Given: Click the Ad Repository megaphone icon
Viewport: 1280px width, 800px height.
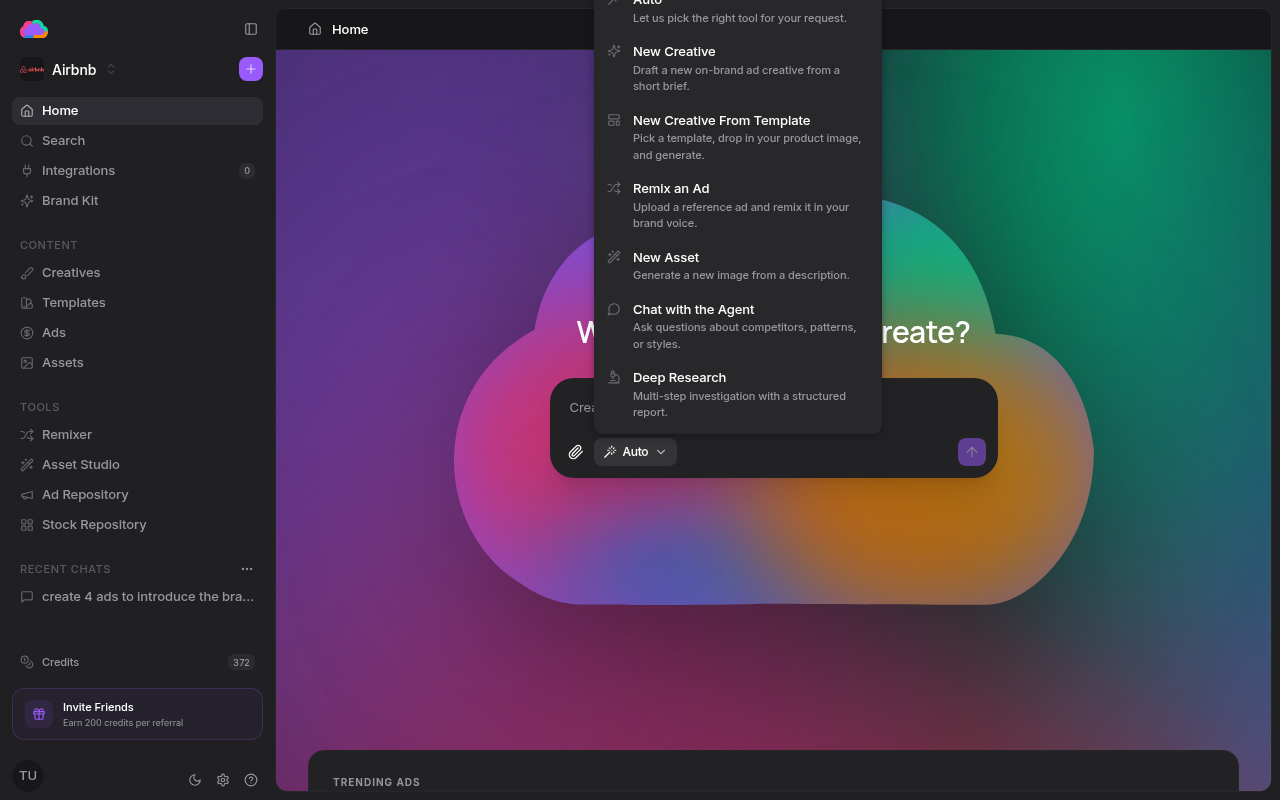Looking at the screenshot, I should [27, 495].
